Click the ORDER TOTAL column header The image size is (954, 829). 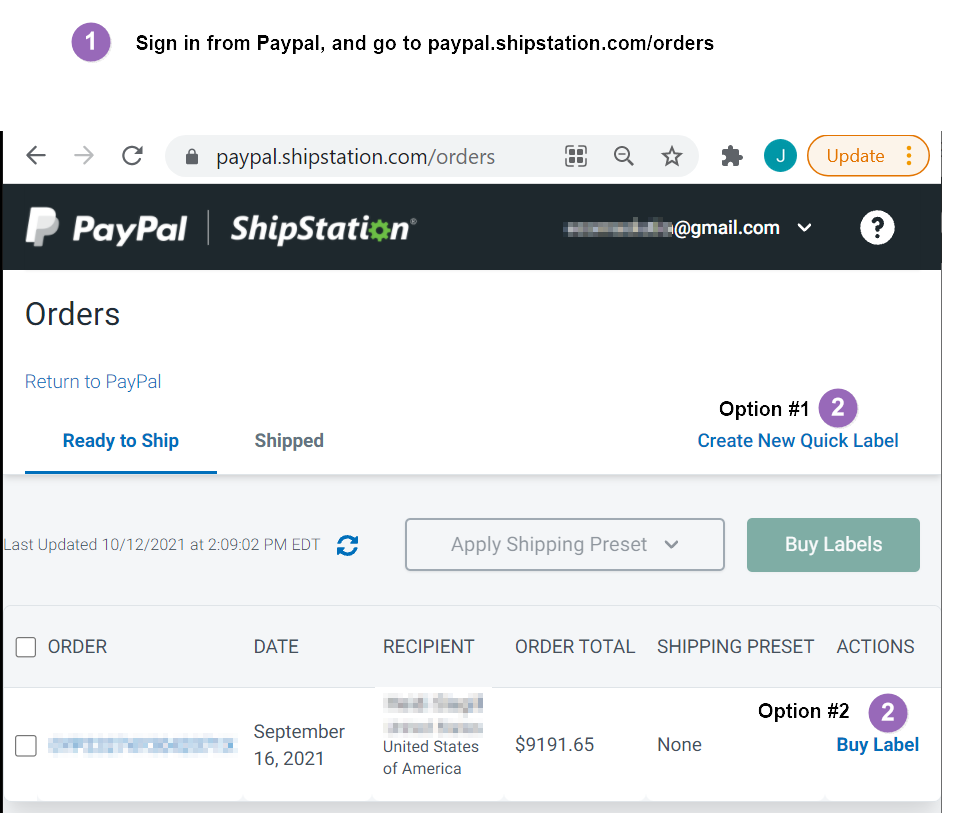pyautogui.click(x=575, y=647)
